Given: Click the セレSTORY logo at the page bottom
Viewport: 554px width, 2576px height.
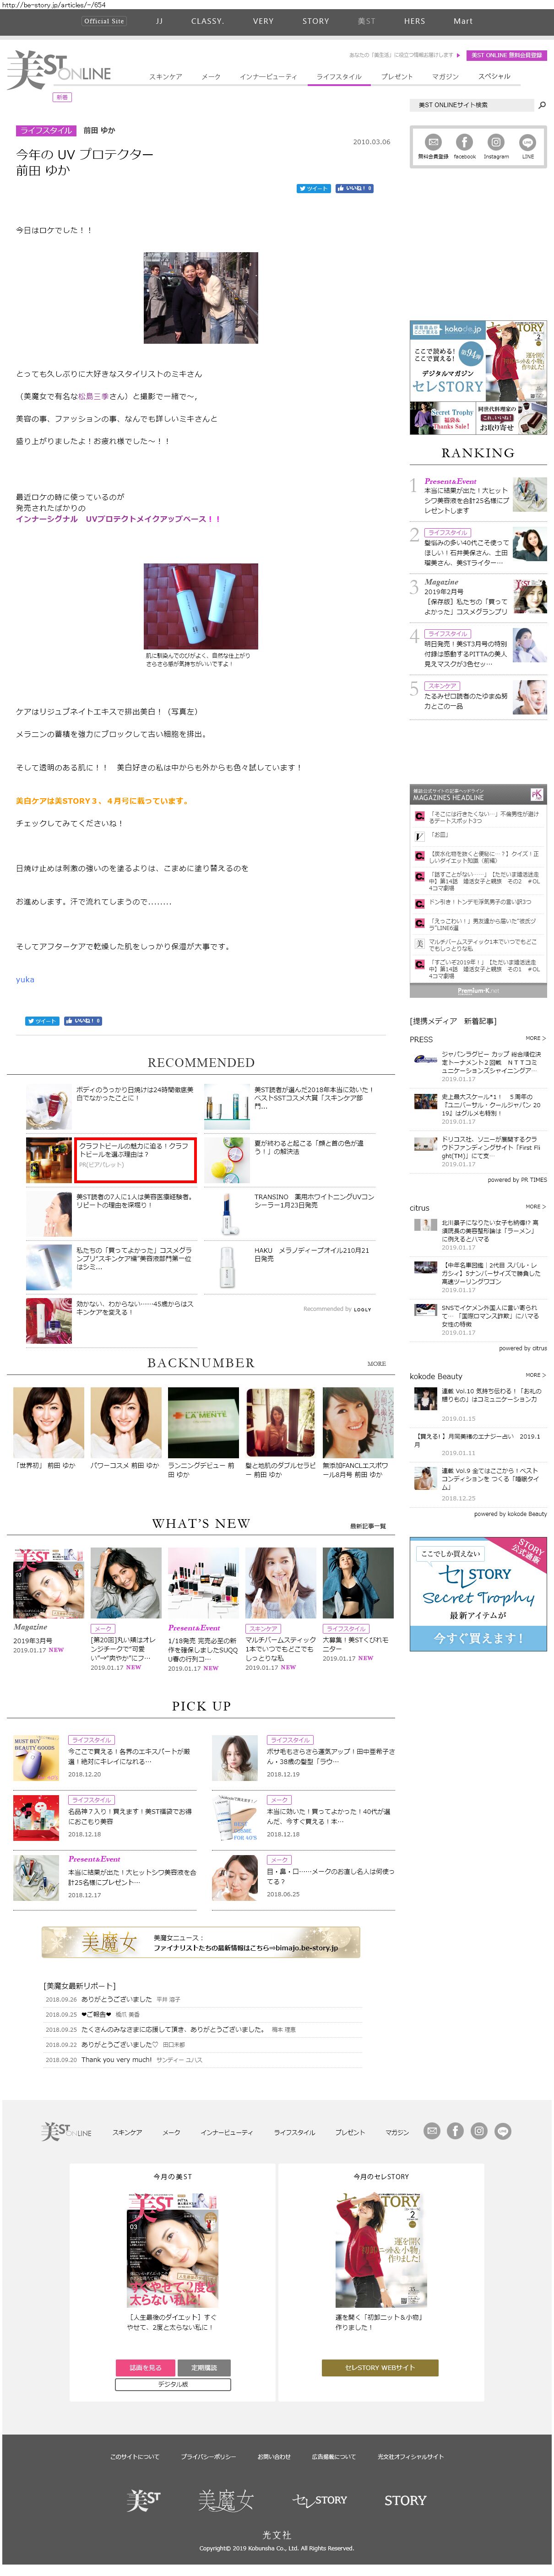Looking at the screenshot, I should (x=320, y=2500).
